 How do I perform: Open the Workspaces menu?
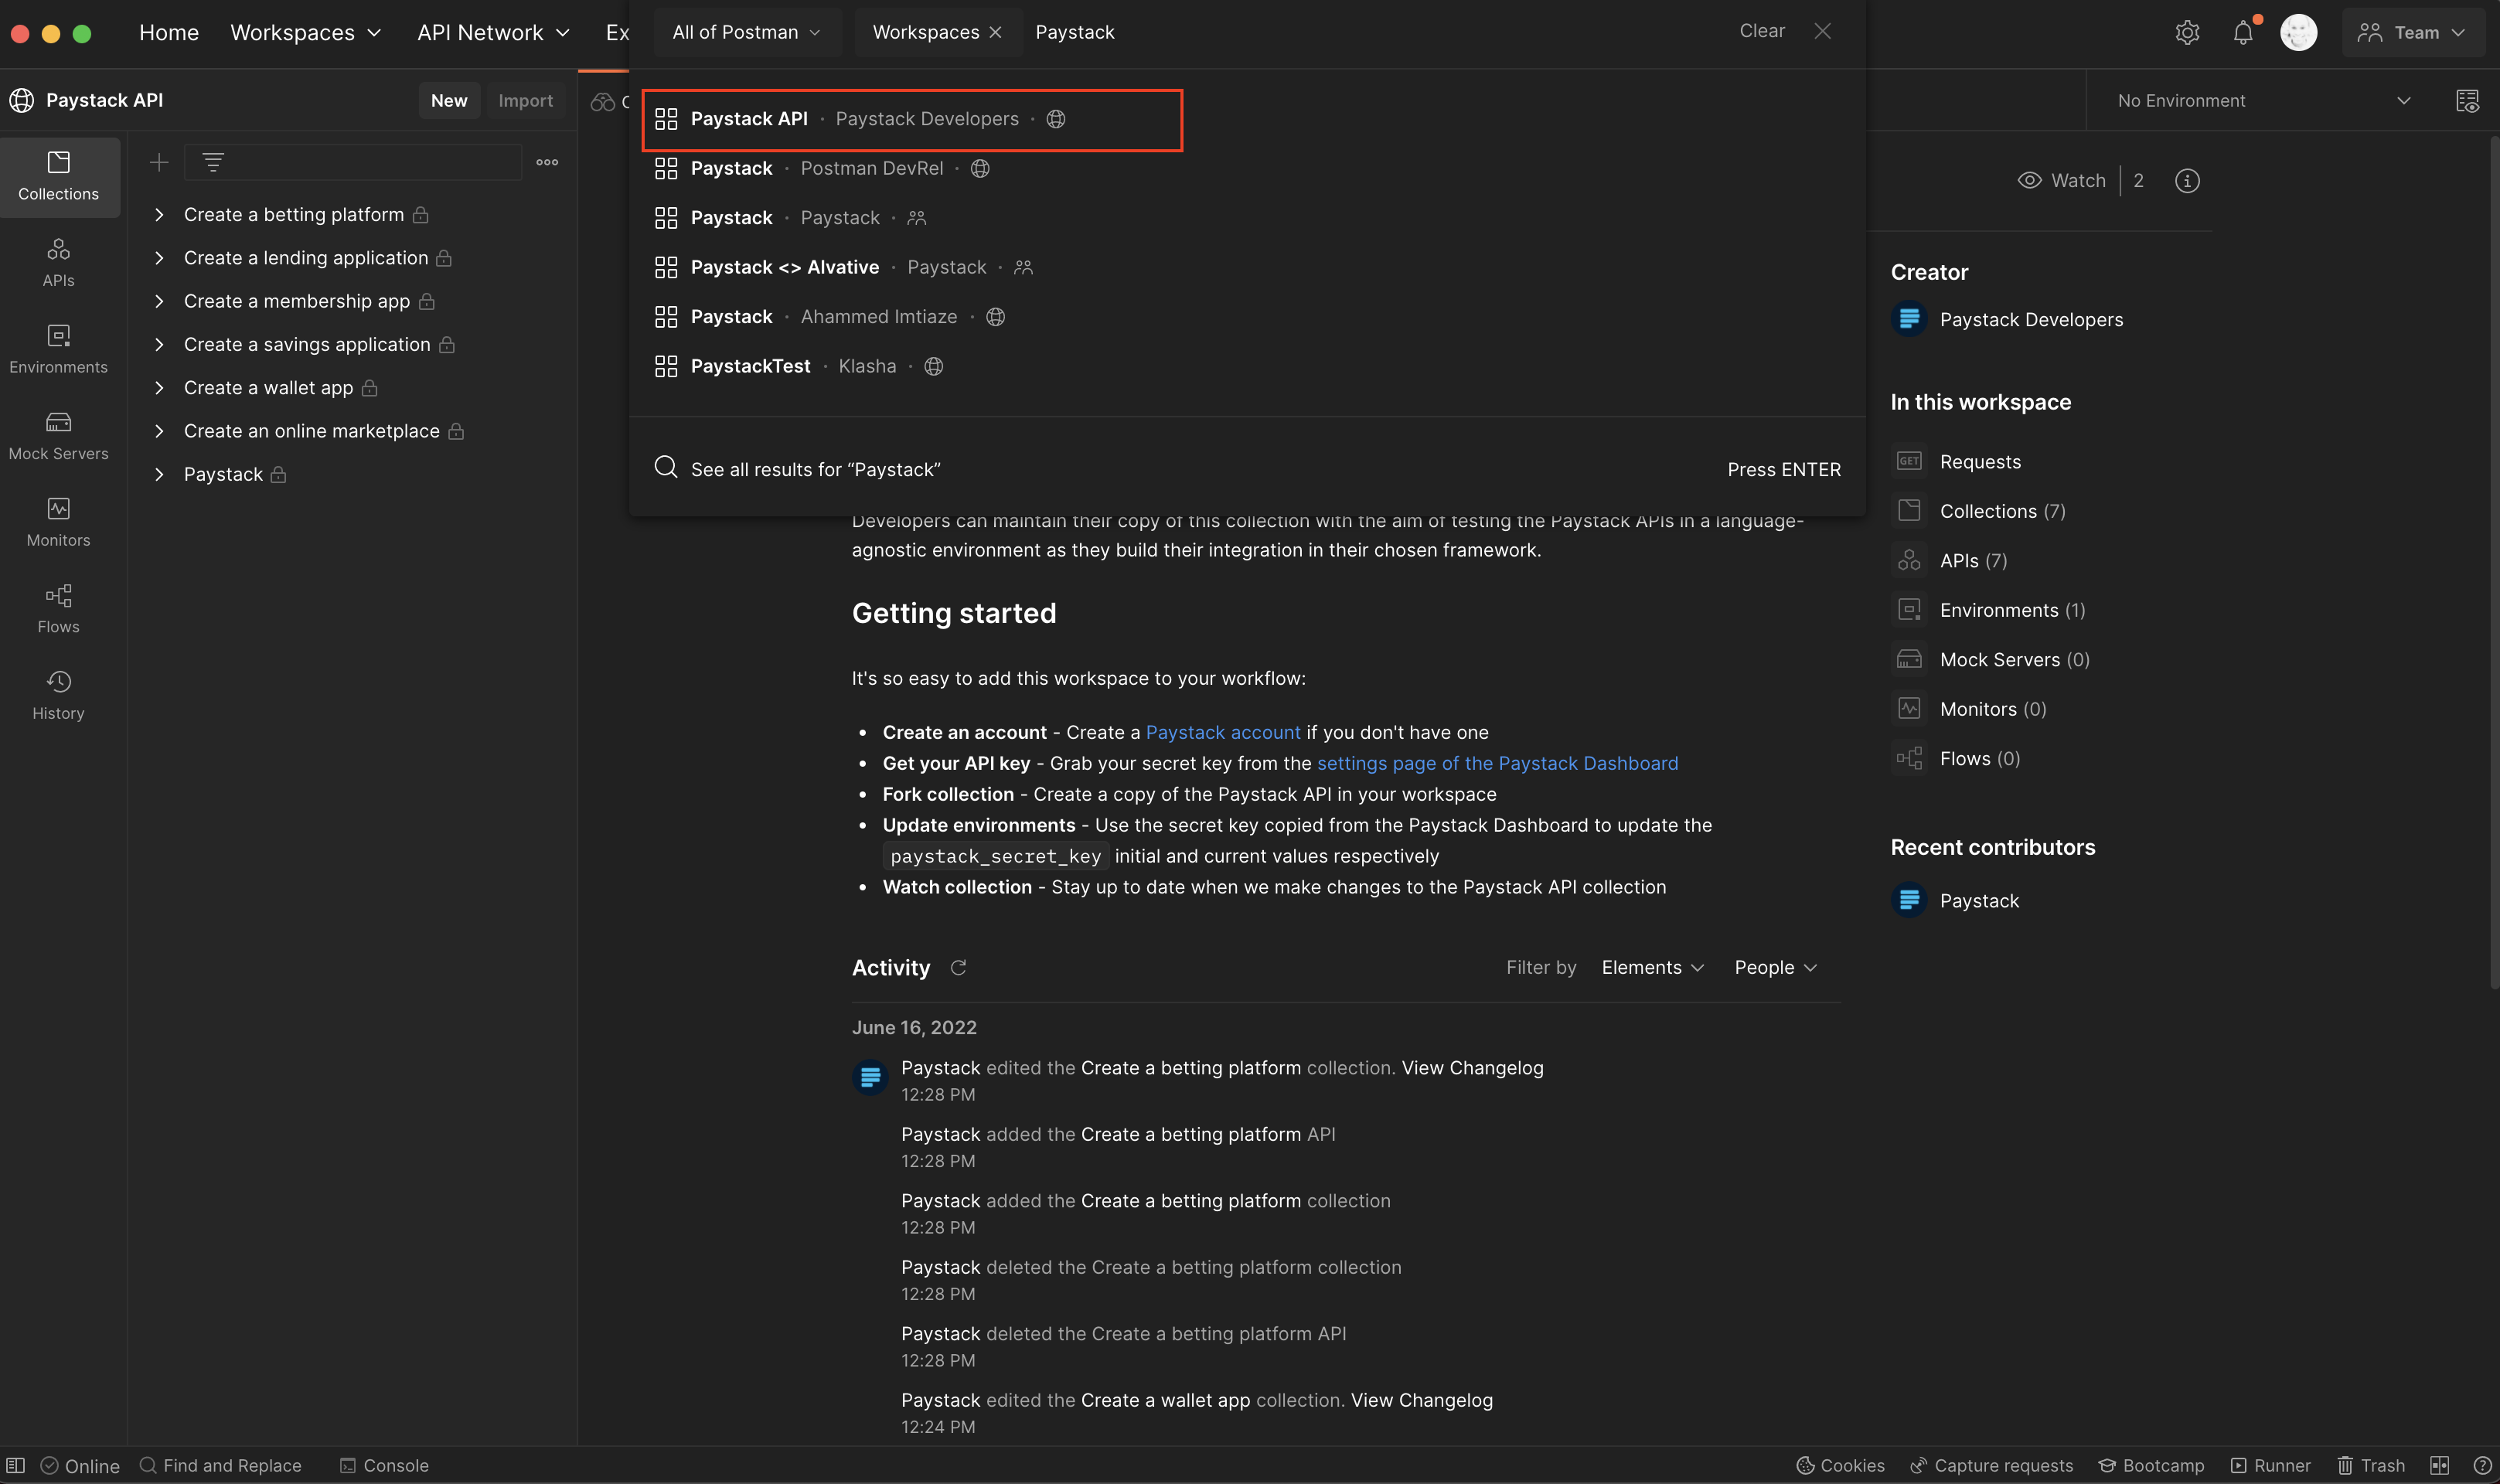click(306, 32)
